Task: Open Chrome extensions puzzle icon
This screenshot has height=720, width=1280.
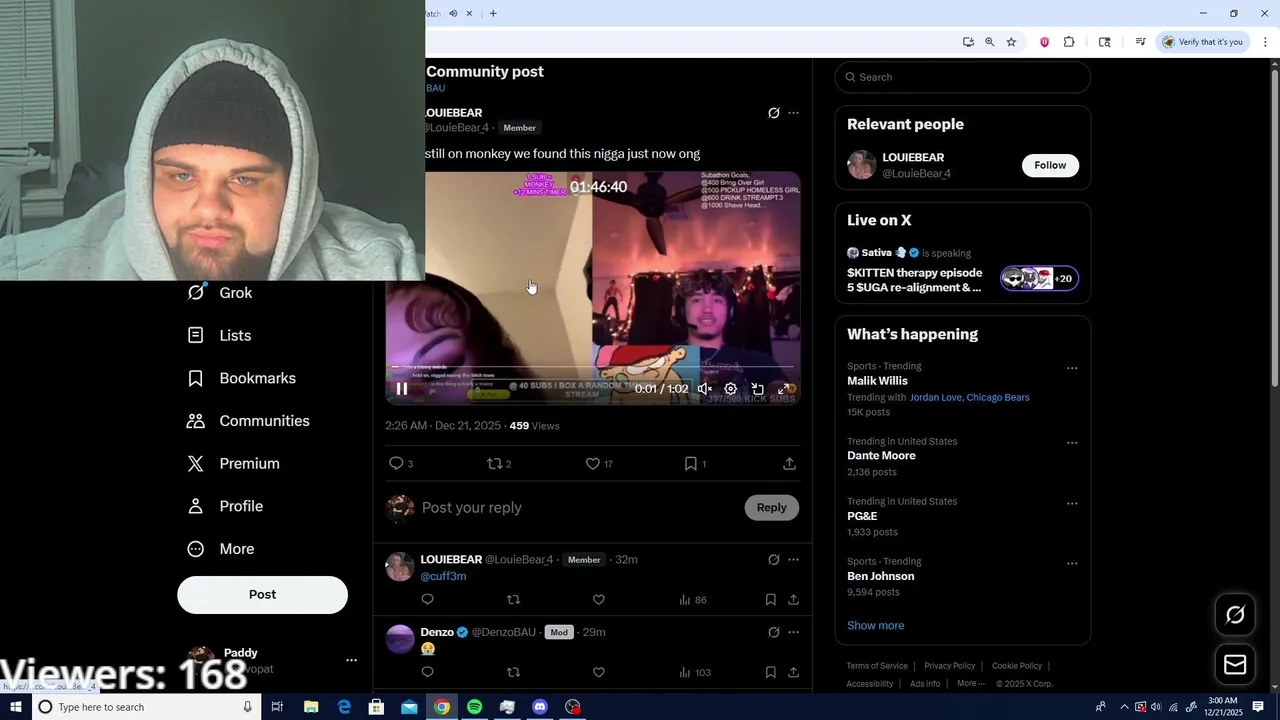Action: click(x=1069, y=42)
